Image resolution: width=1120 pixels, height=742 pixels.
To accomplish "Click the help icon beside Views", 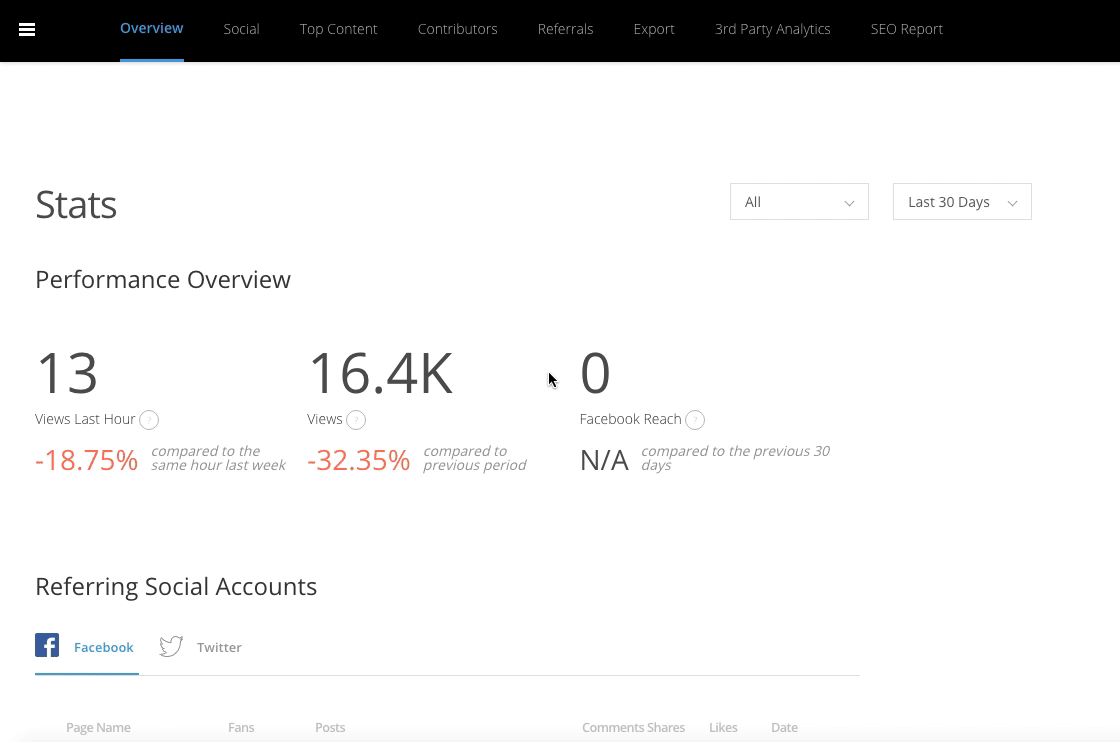I will tap(356, 420).
